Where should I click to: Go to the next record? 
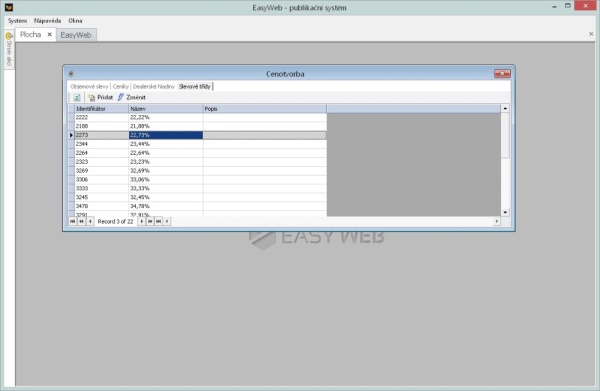(x=142, y=222)
